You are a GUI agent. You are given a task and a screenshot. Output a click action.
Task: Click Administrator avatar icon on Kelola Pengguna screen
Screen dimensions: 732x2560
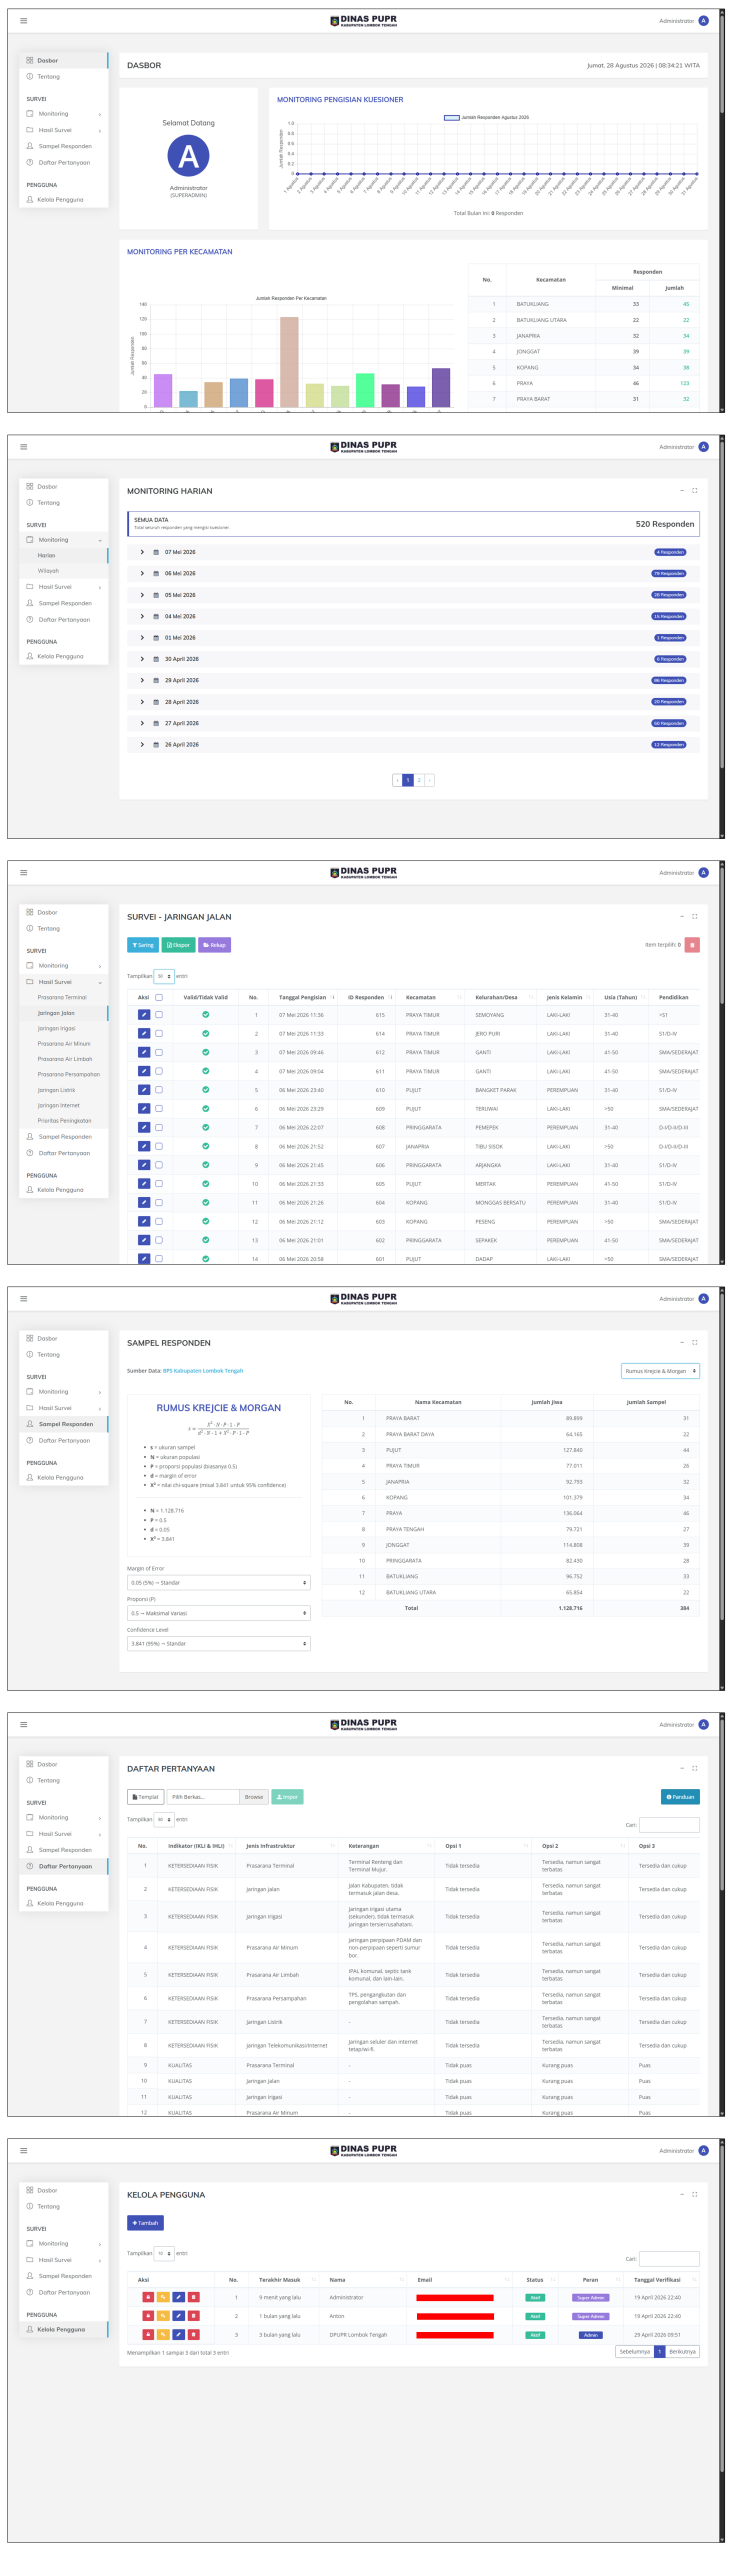point(703,2150)
